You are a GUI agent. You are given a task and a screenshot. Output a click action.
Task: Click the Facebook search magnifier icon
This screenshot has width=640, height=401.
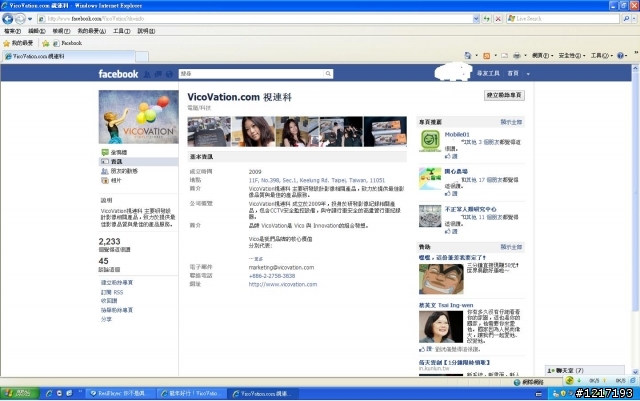click(x=328, y=74)
